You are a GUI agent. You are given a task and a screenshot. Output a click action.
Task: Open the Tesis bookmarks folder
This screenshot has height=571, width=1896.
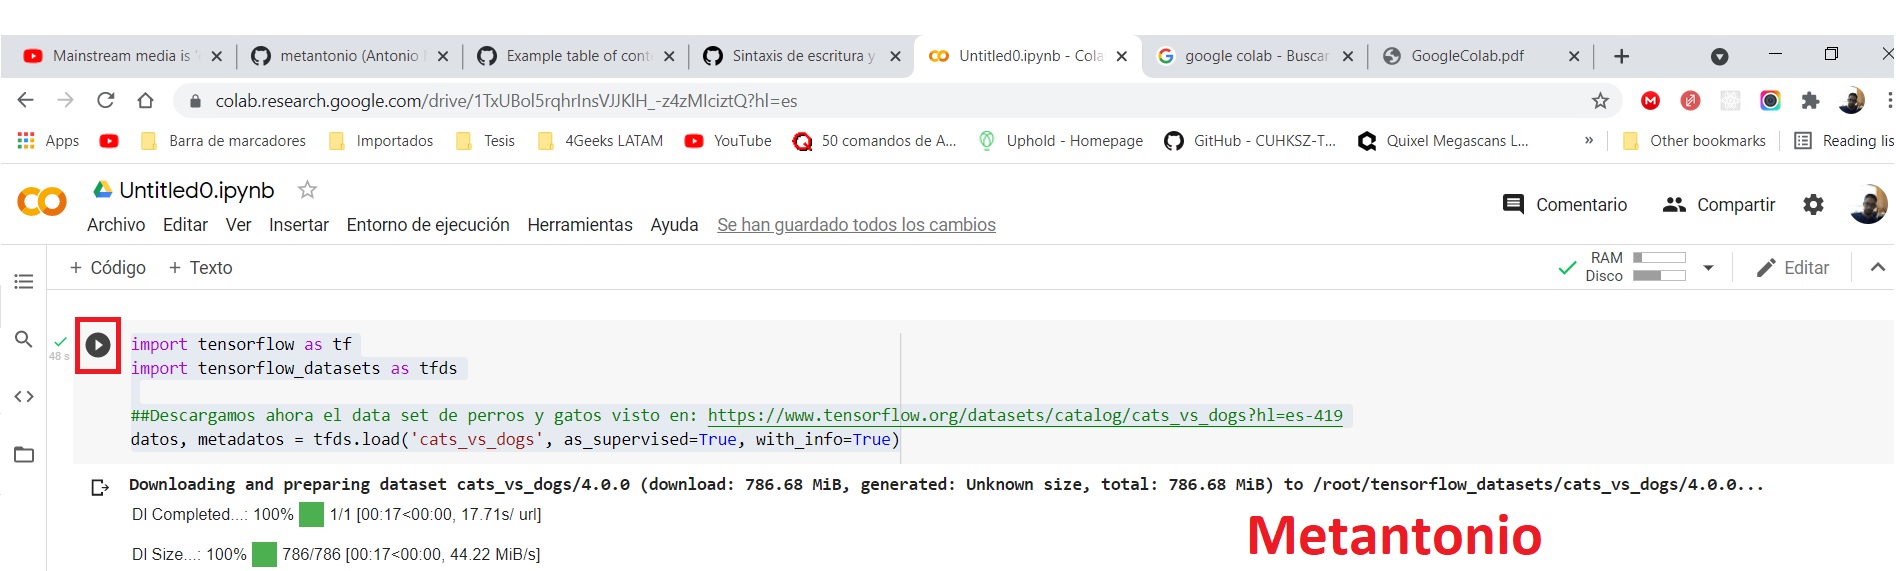pos(485,141)
